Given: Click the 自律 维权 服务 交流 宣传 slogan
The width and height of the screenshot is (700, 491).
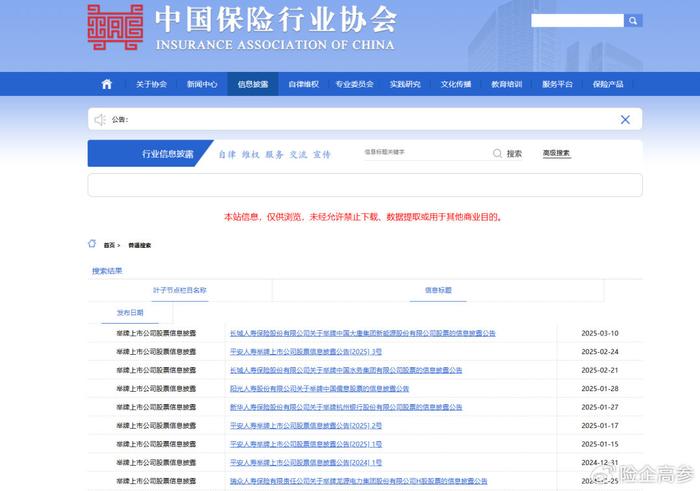Looking at the screenshot, I should tap(274, 154).
